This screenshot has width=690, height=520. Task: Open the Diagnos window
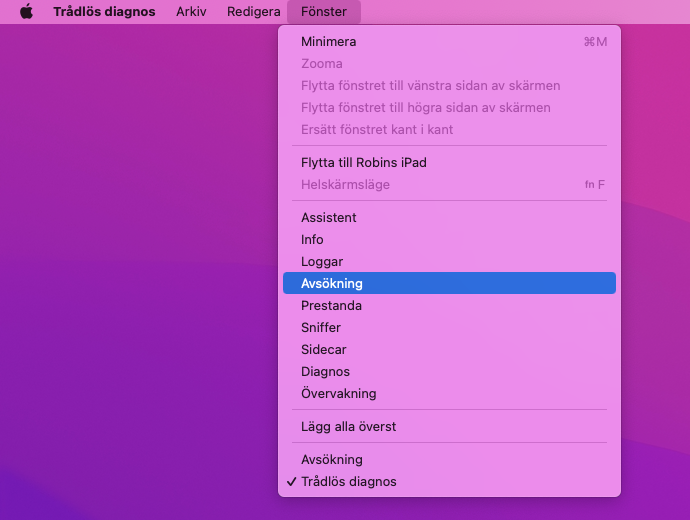tap(325, 372)
